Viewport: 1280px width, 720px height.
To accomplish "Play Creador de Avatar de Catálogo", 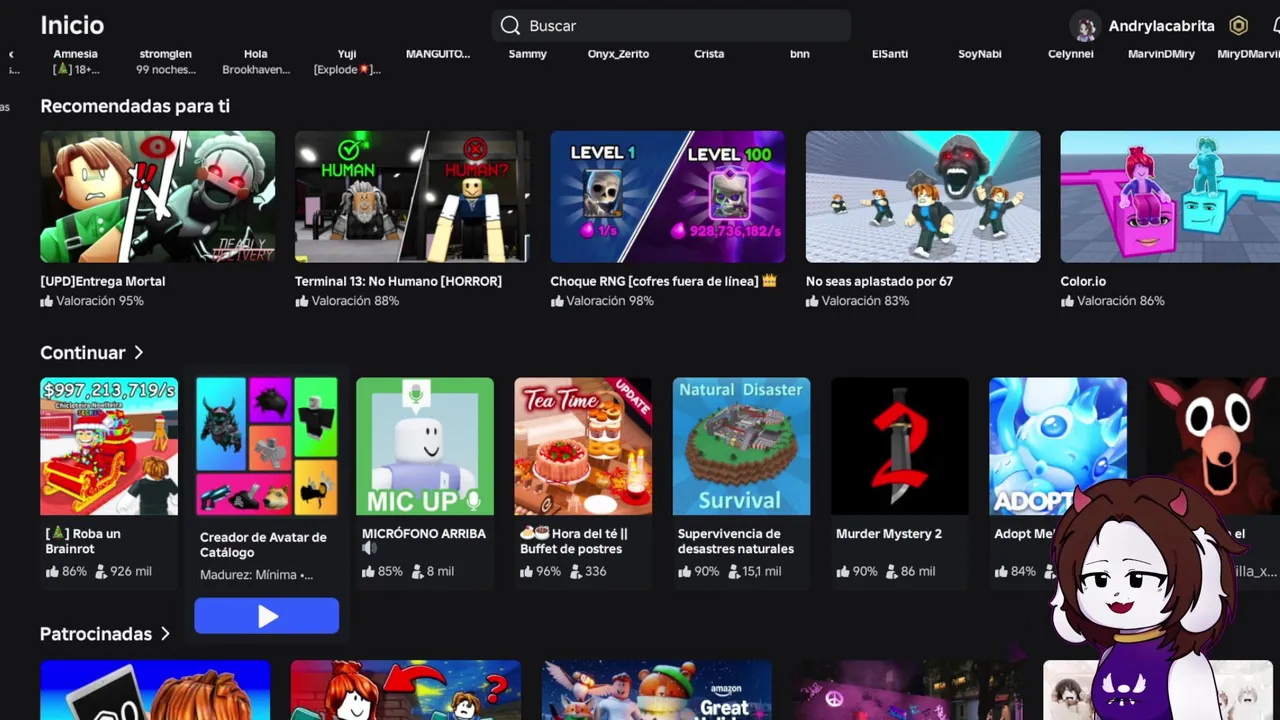I will 267,616.
